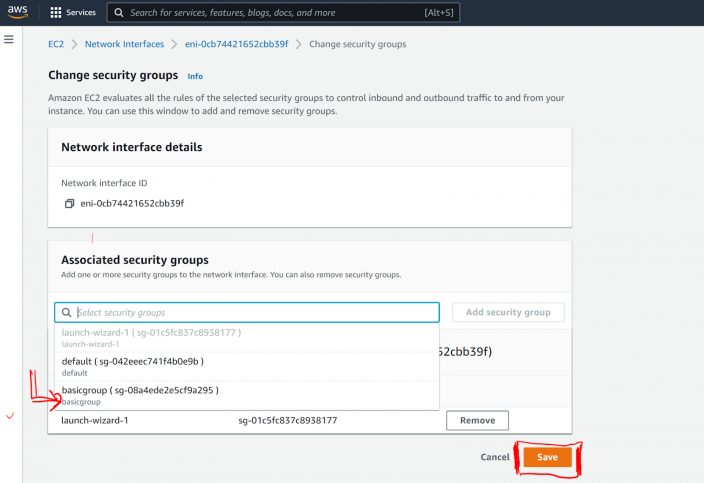Image resolution: width=704 pixels, height=483 pixels.
Task: Open the left hamburger navigation menu
Action: click(x=9, y=39)
